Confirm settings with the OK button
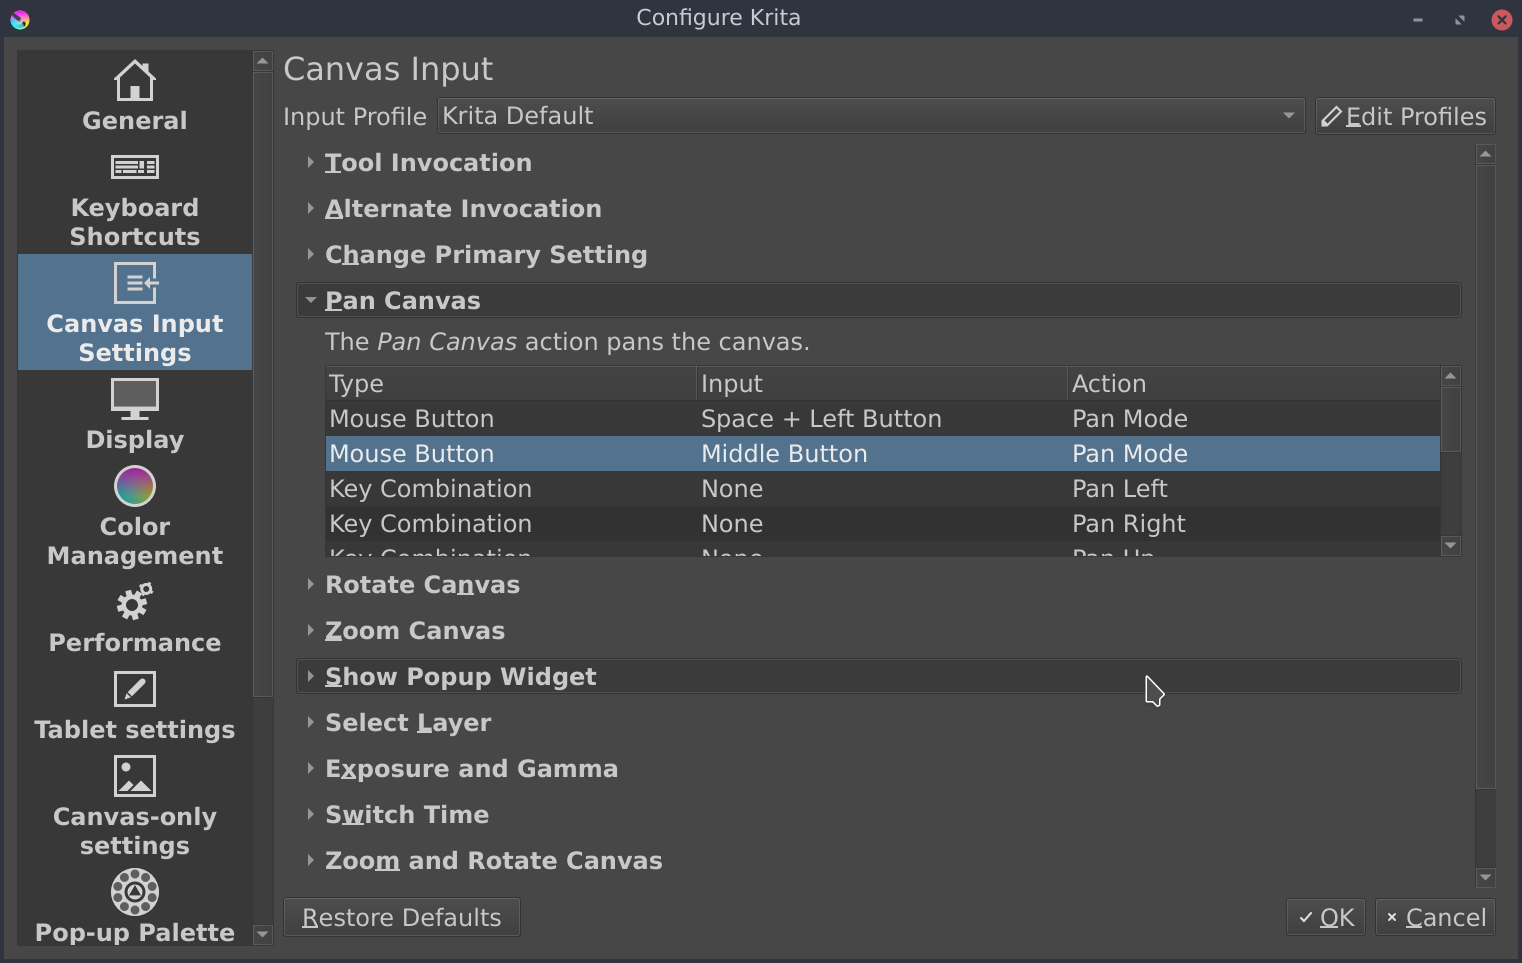1522x963 pixels. [x=1325, y=917]
